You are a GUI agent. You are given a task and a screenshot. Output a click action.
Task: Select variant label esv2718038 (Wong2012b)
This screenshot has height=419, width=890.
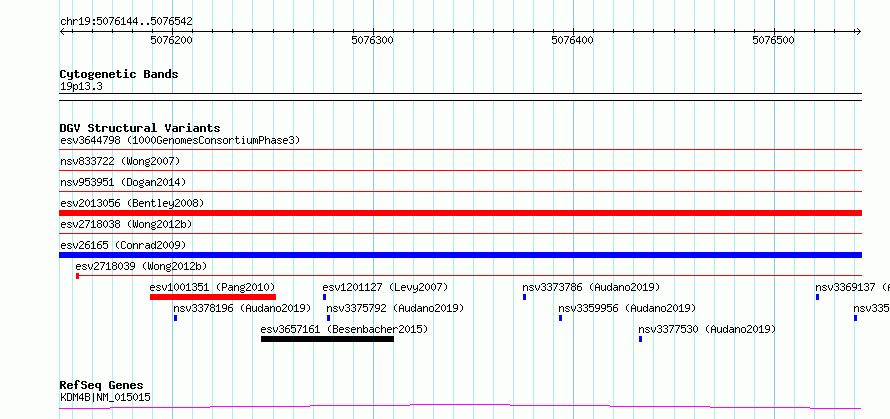126,225
